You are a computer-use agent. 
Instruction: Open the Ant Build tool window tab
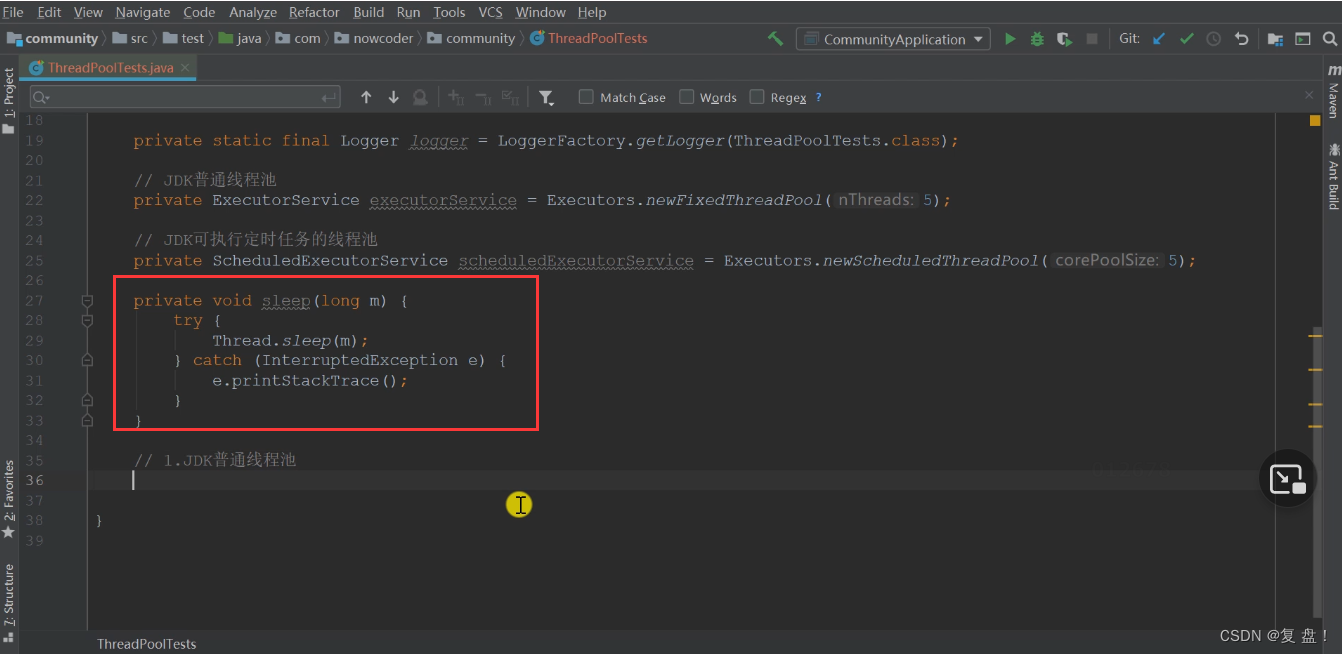click(1333, 176)
